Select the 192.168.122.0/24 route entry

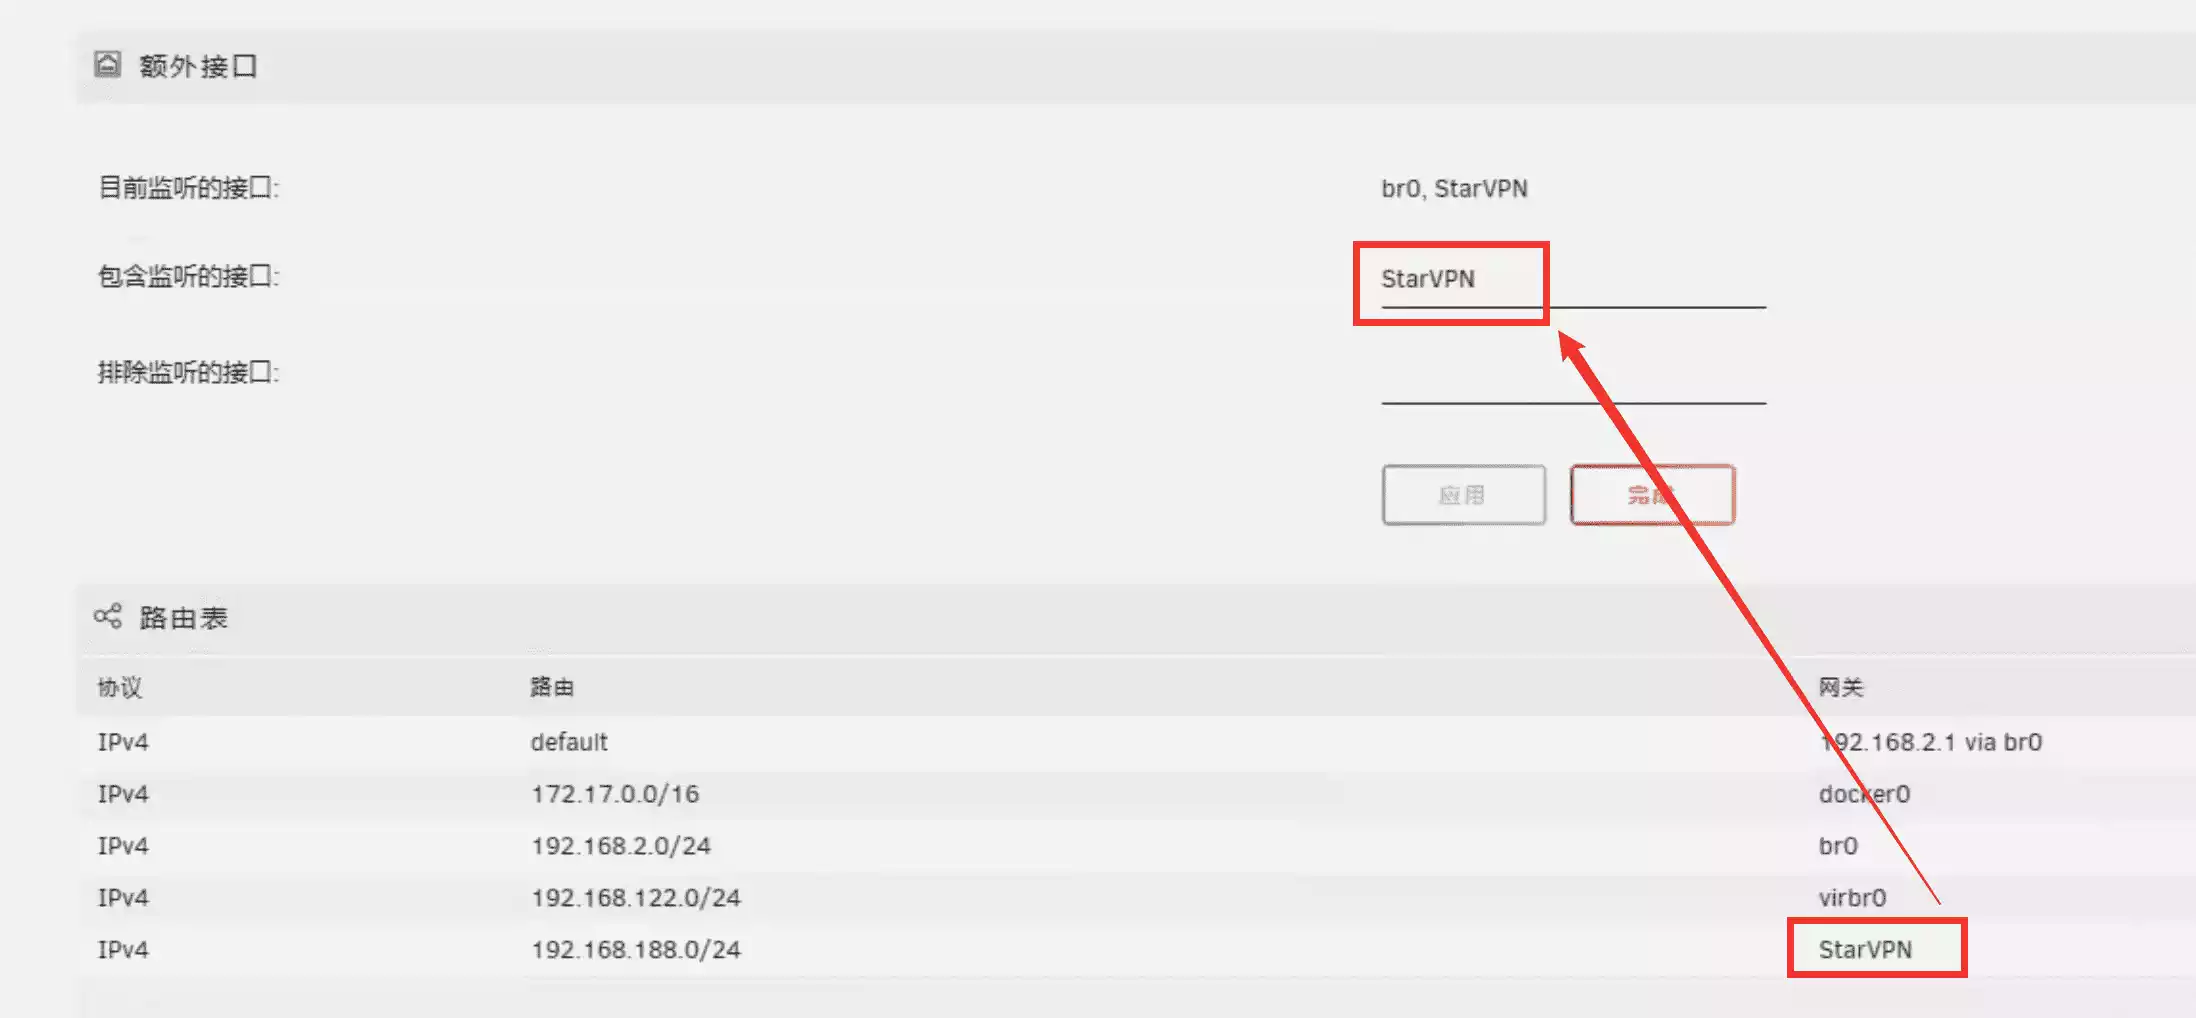(636, 898)
